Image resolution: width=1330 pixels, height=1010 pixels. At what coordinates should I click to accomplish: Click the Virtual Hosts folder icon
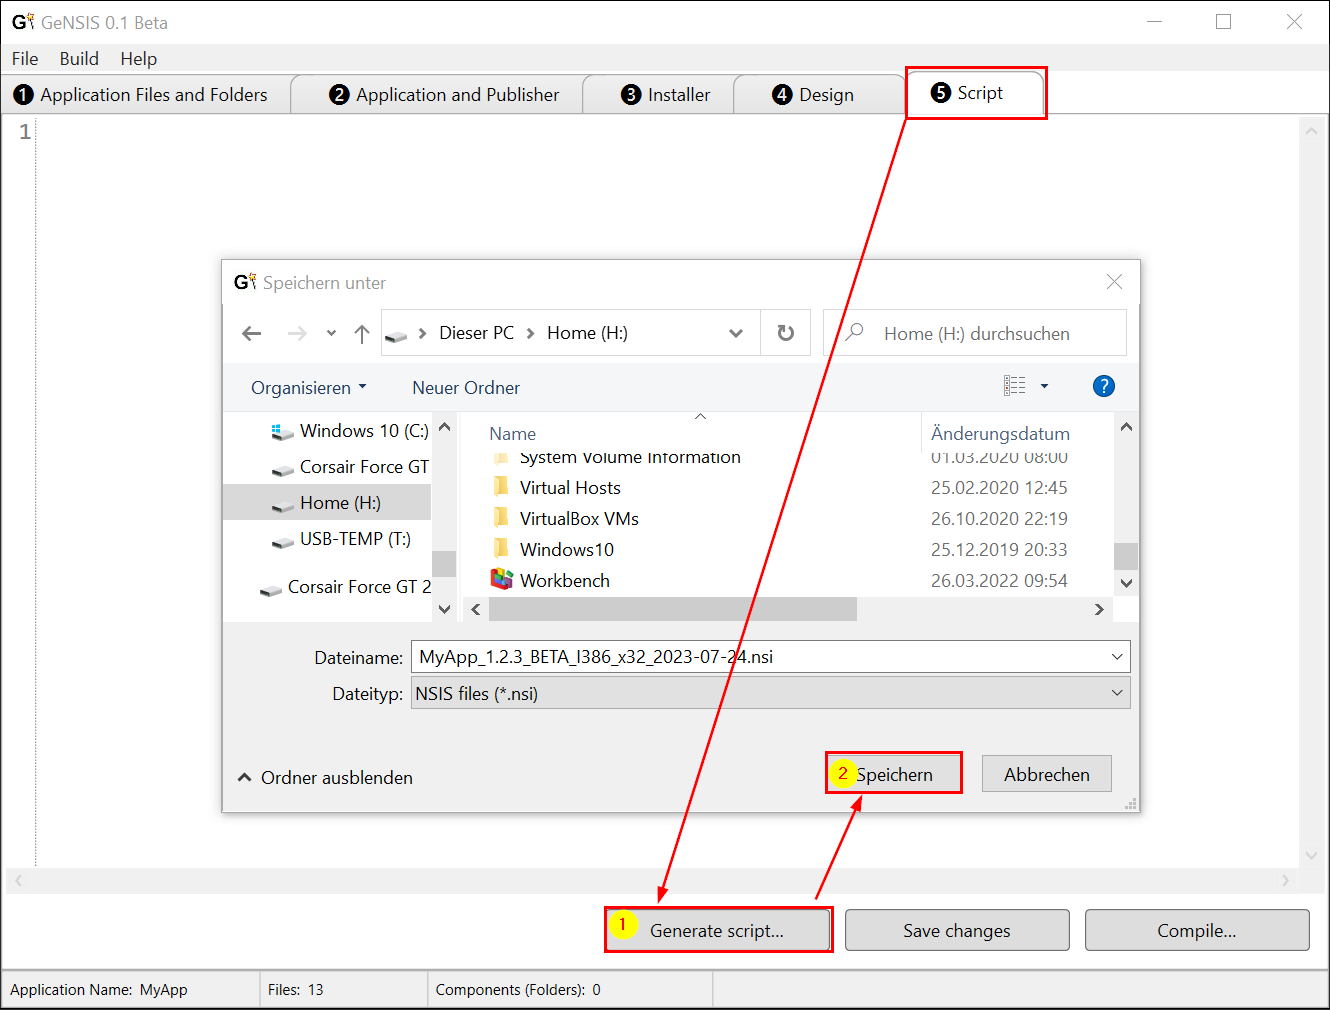pyautogui.click(x=501, y=487)
